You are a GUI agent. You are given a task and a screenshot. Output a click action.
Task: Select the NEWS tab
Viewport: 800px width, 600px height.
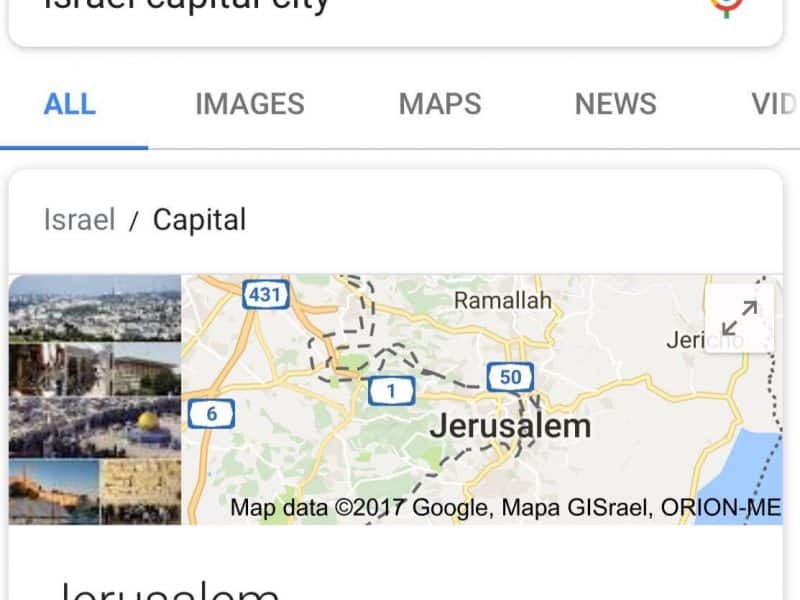pyautogui.click(x=615, y=104)
